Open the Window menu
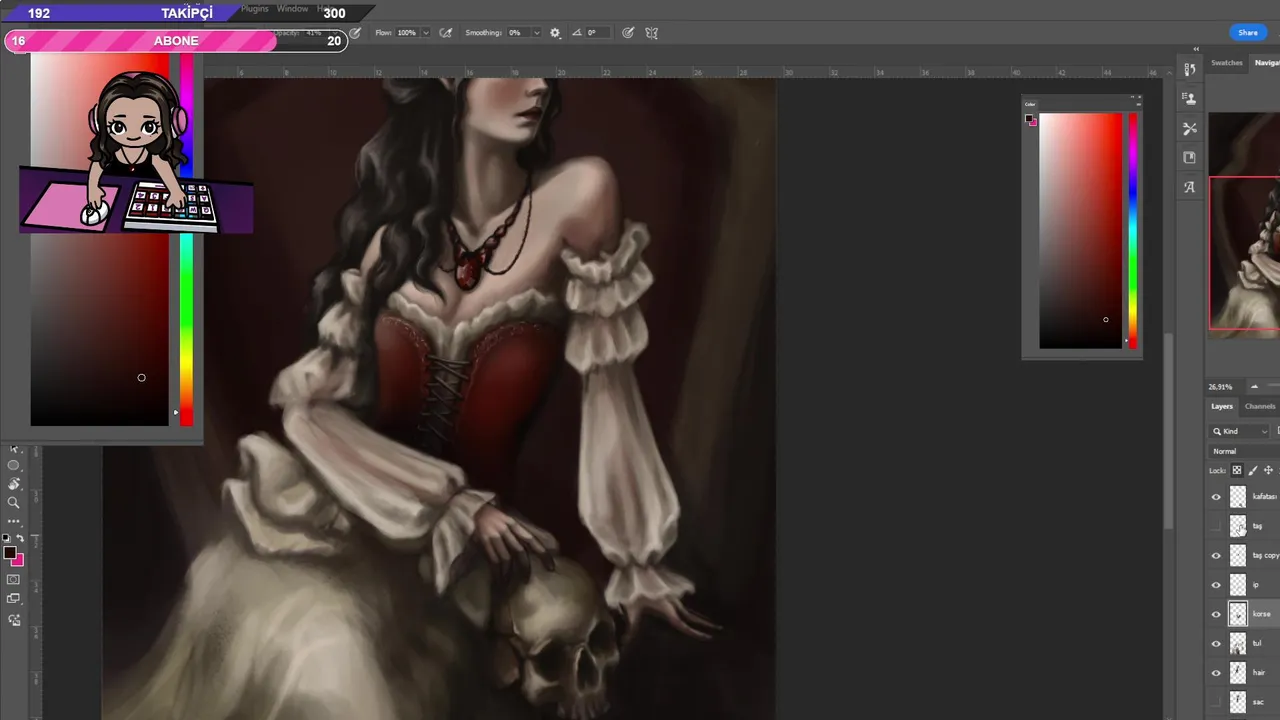The image size is (1280, 720). click(x=293, y=9)
